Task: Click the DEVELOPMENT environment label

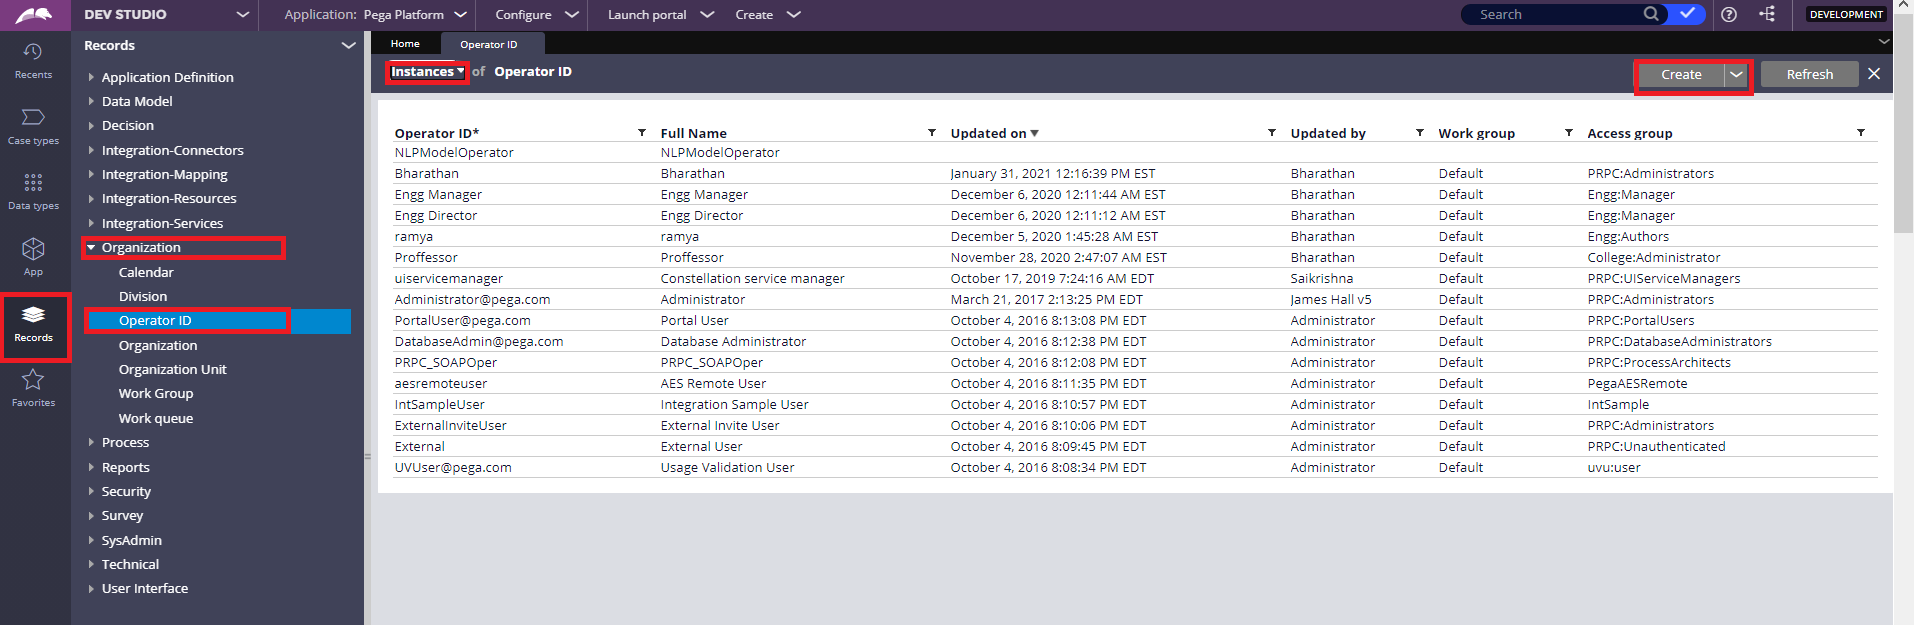Action: (1846, 14)
